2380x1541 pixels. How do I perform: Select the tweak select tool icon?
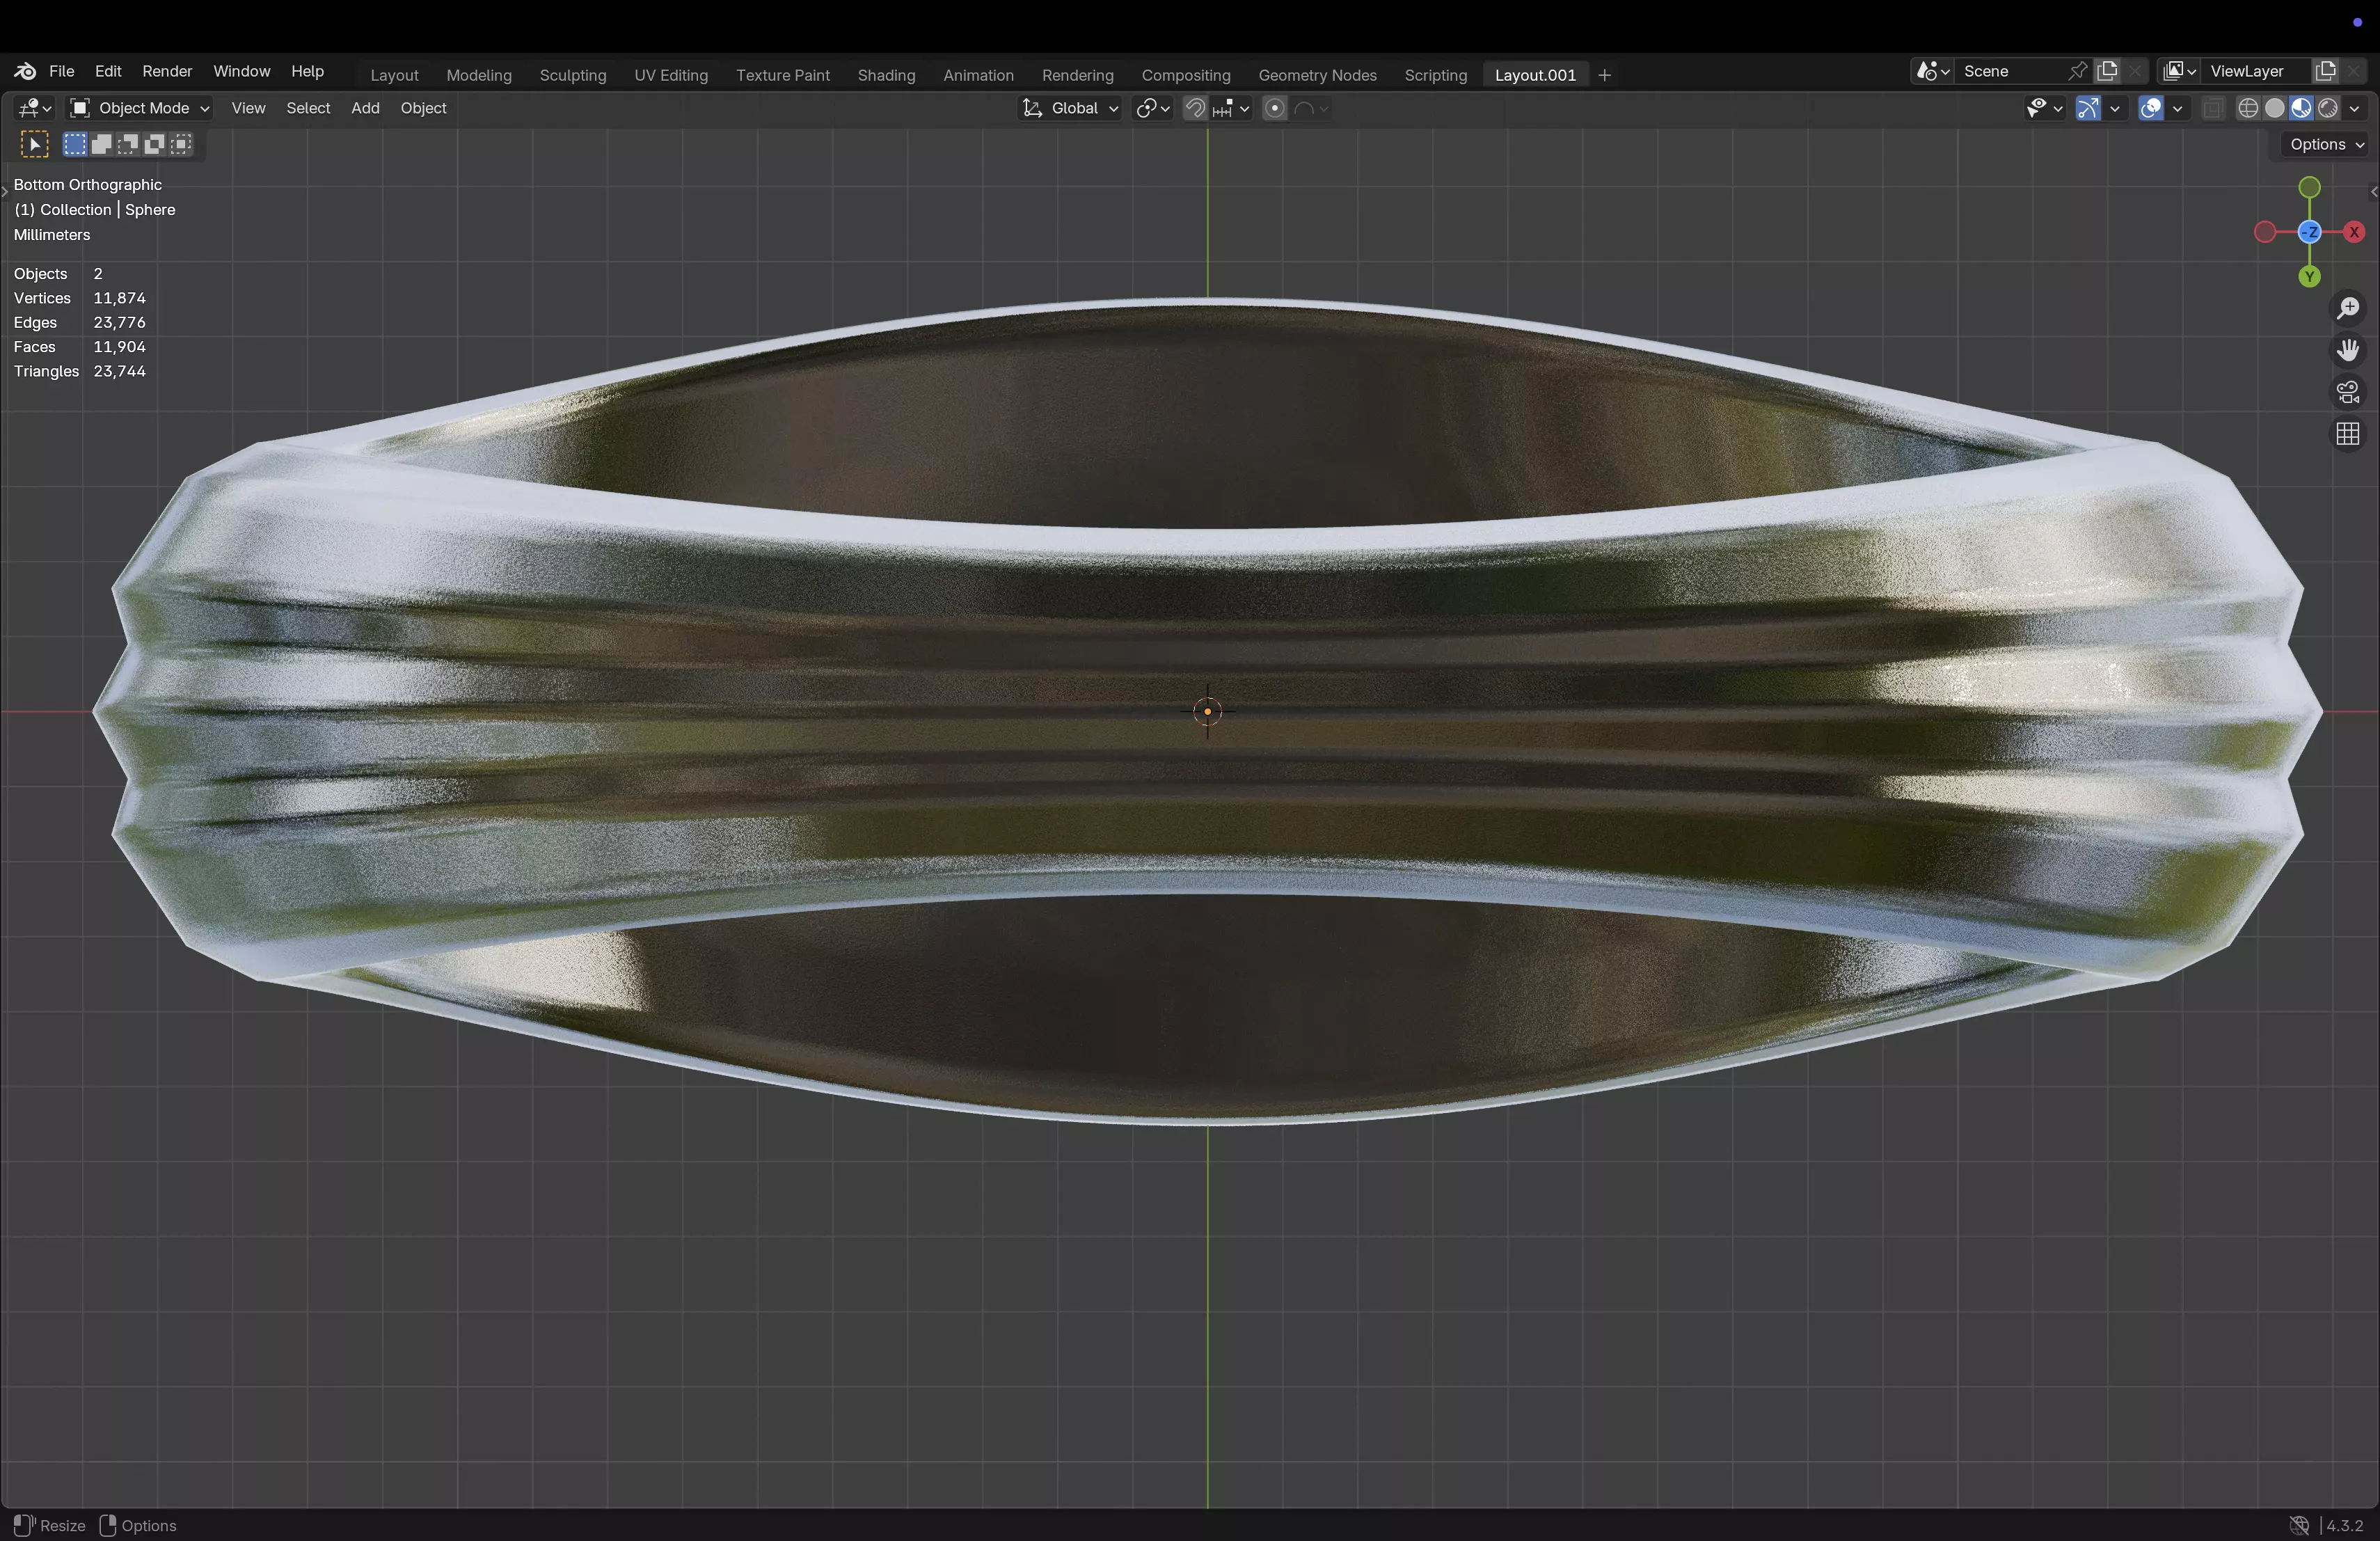(x=34, y=144)
